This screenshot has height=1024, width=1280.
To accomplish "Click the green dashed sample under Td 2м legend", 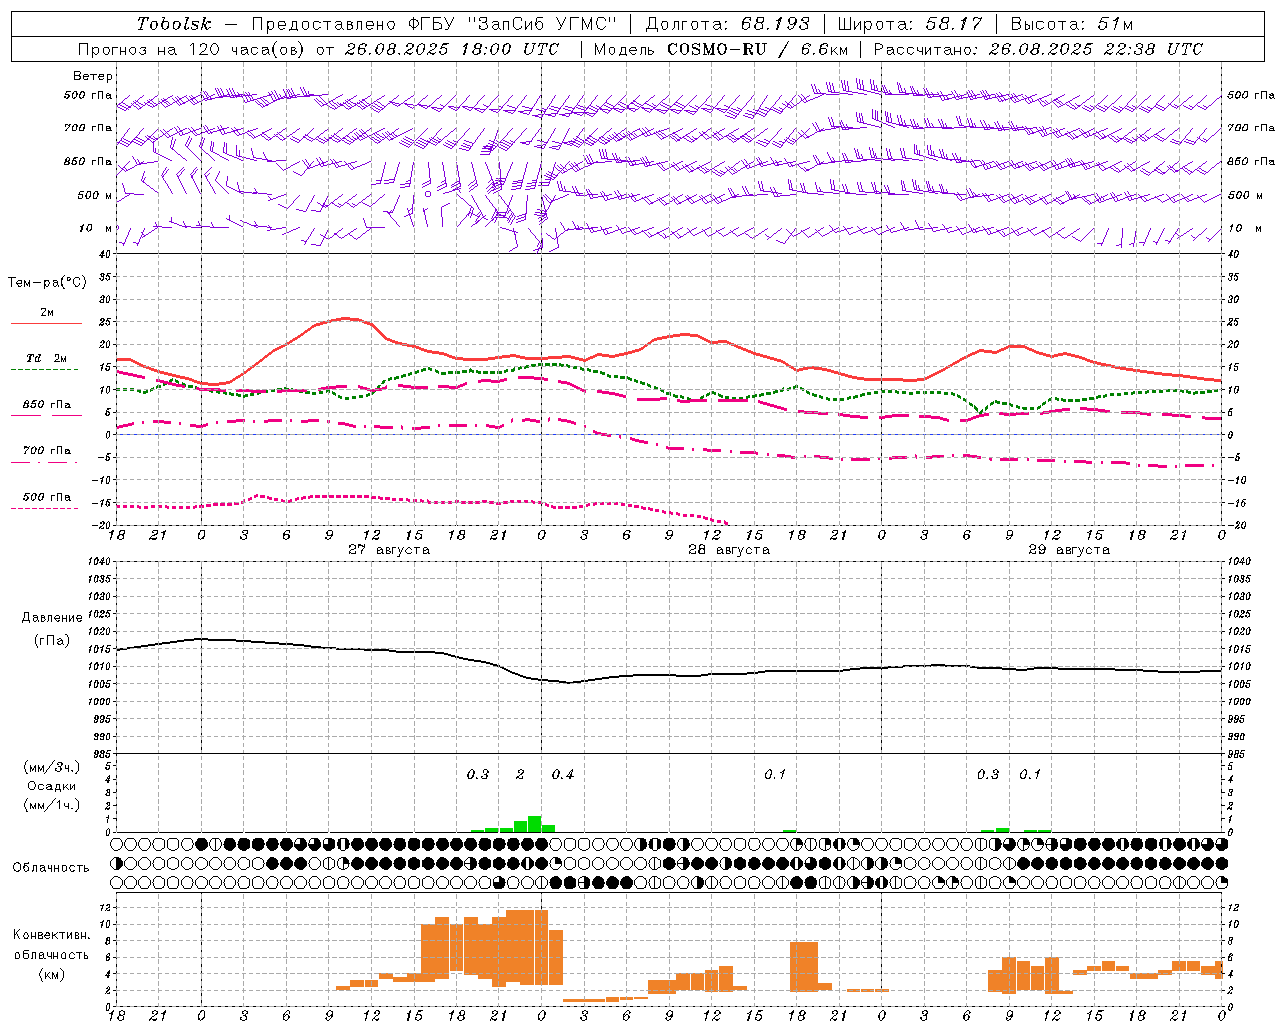I will point(46,370).
